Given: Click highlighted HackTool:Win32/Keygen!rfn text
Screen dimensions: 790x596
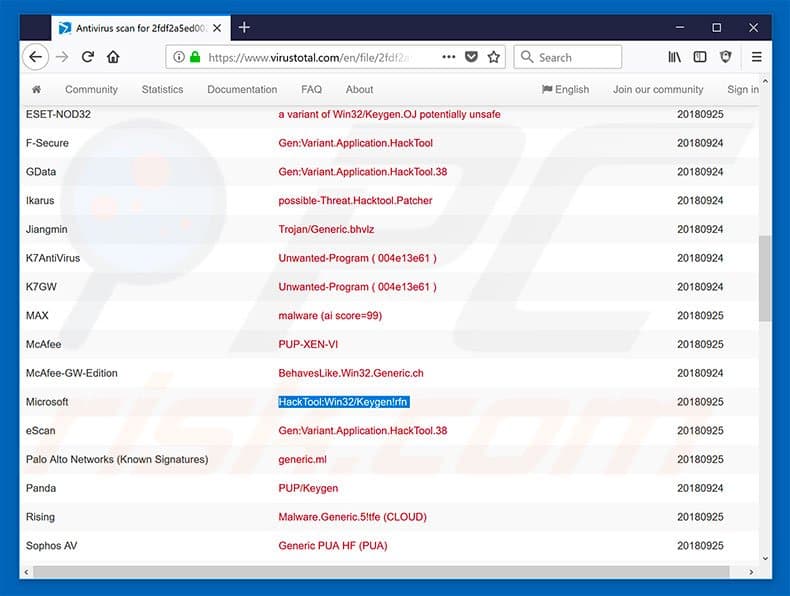Looking at the screenshot, I should pyautogui.click(x=344, y=402).
